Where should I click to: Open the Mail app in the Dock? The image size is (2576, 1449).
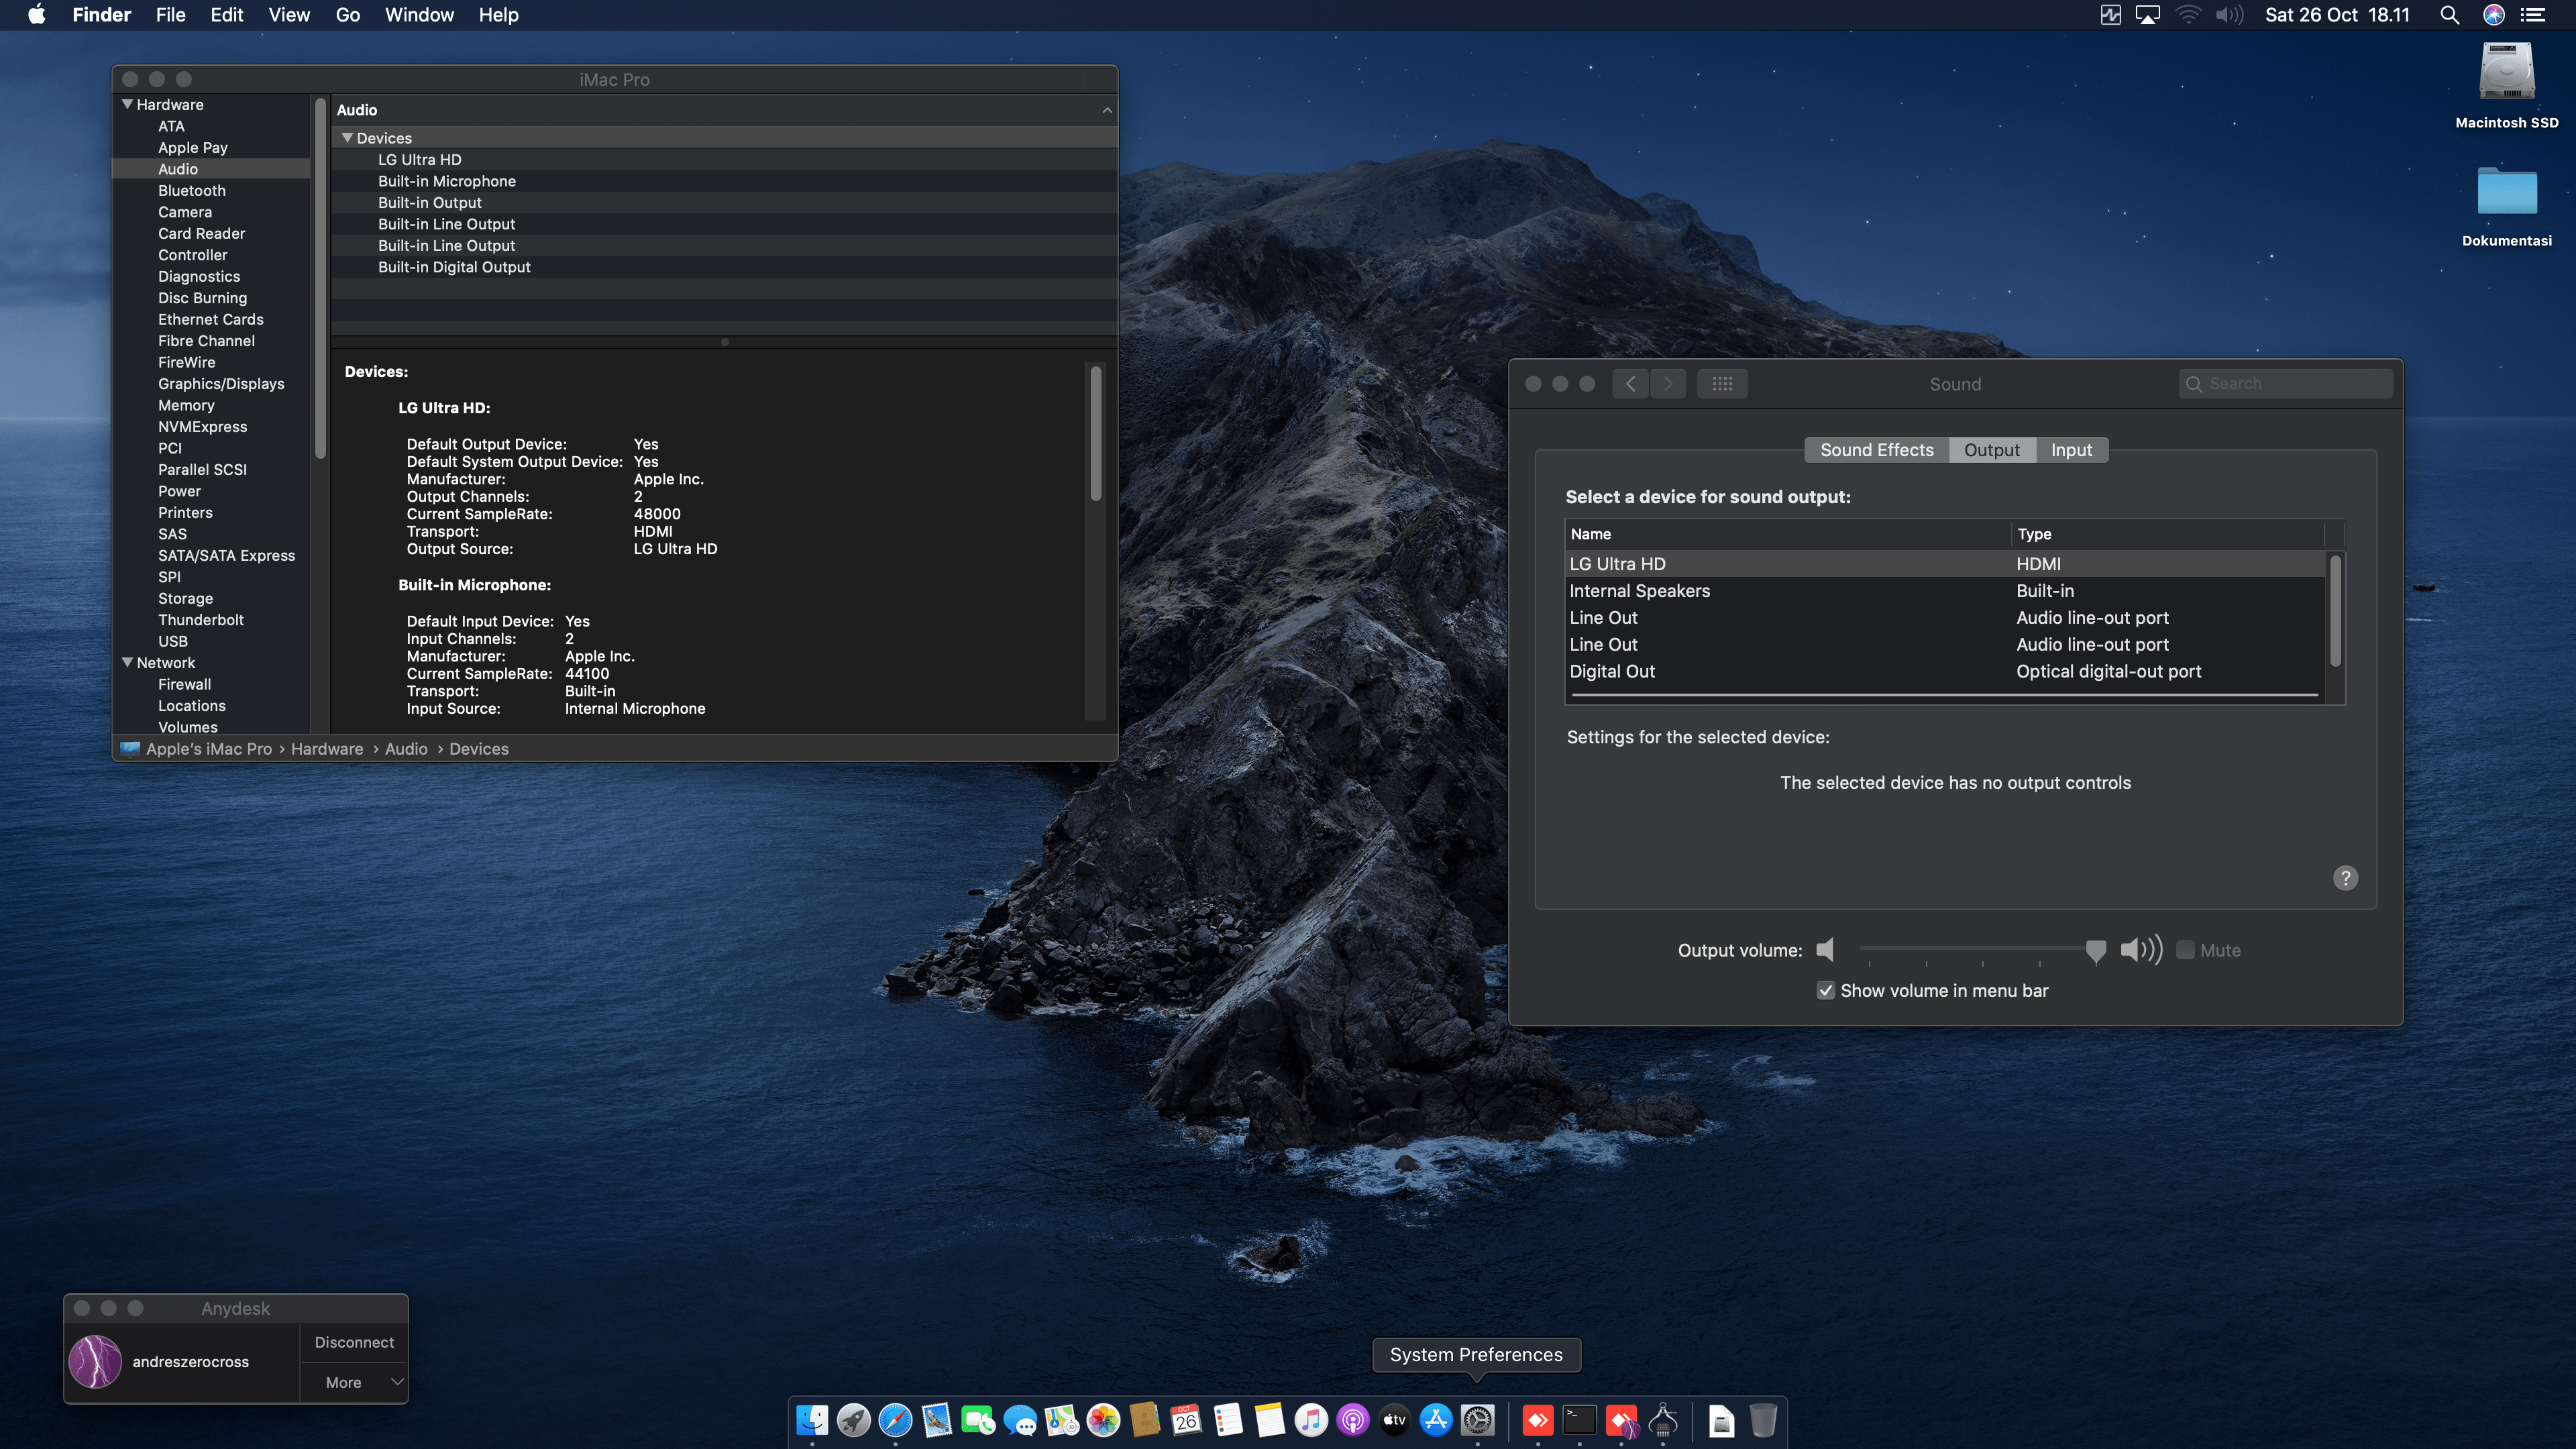(937, 1419)
